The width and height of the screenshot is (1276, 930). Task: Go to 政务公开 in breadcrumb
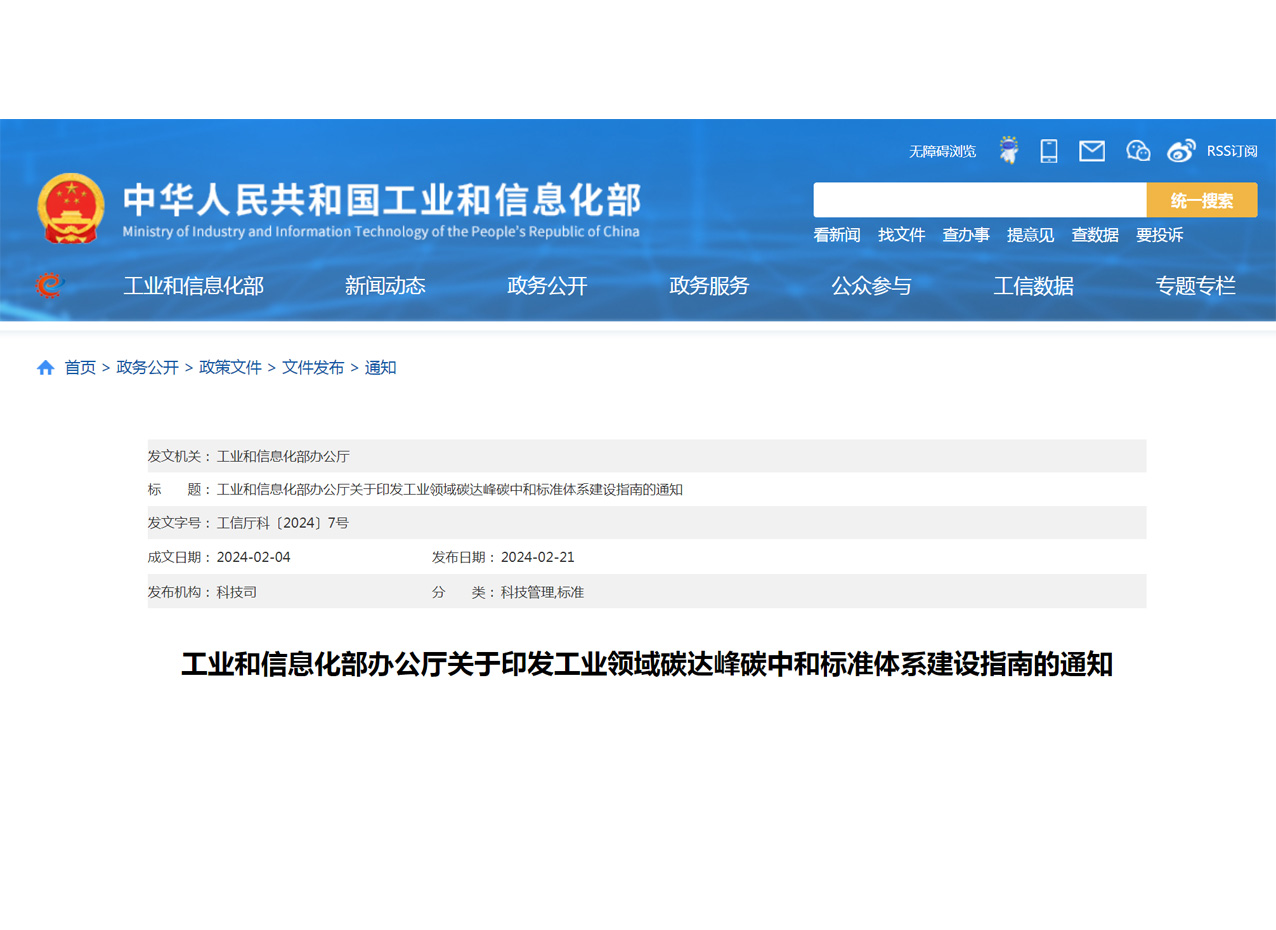pos(148,368)
